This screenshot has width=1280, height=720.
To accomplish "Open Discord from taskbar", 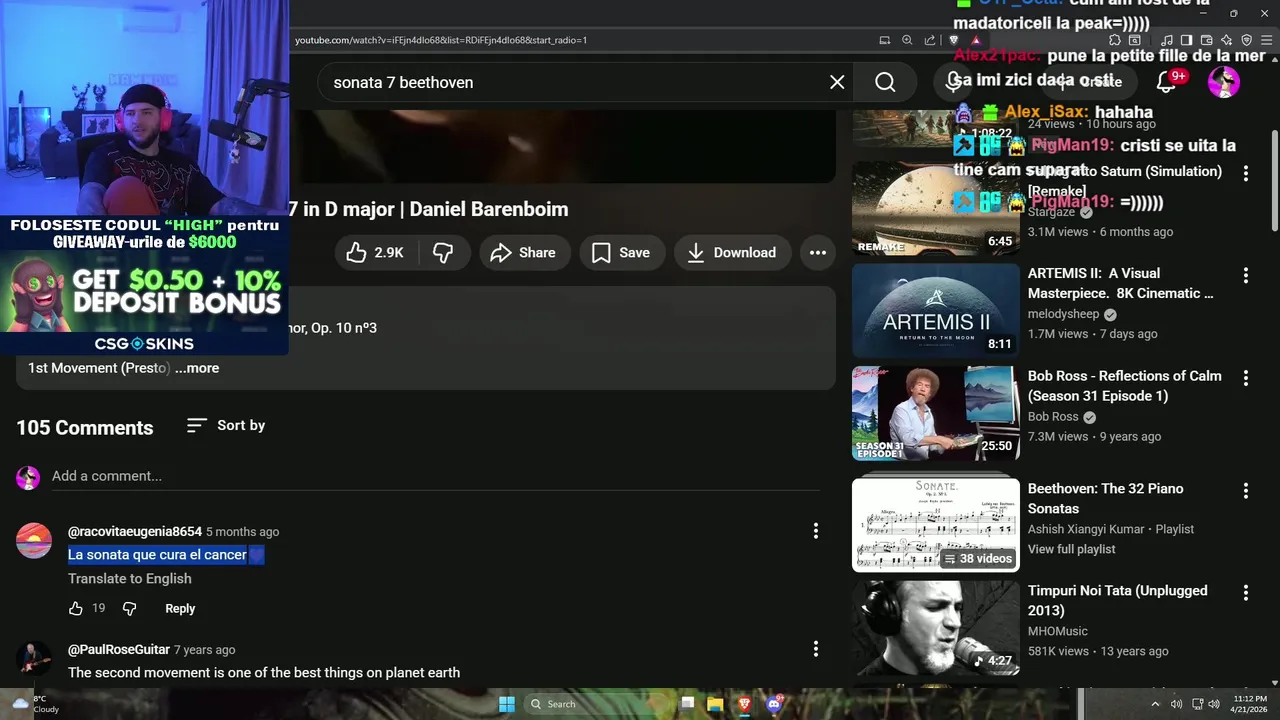I will [773, 704].
